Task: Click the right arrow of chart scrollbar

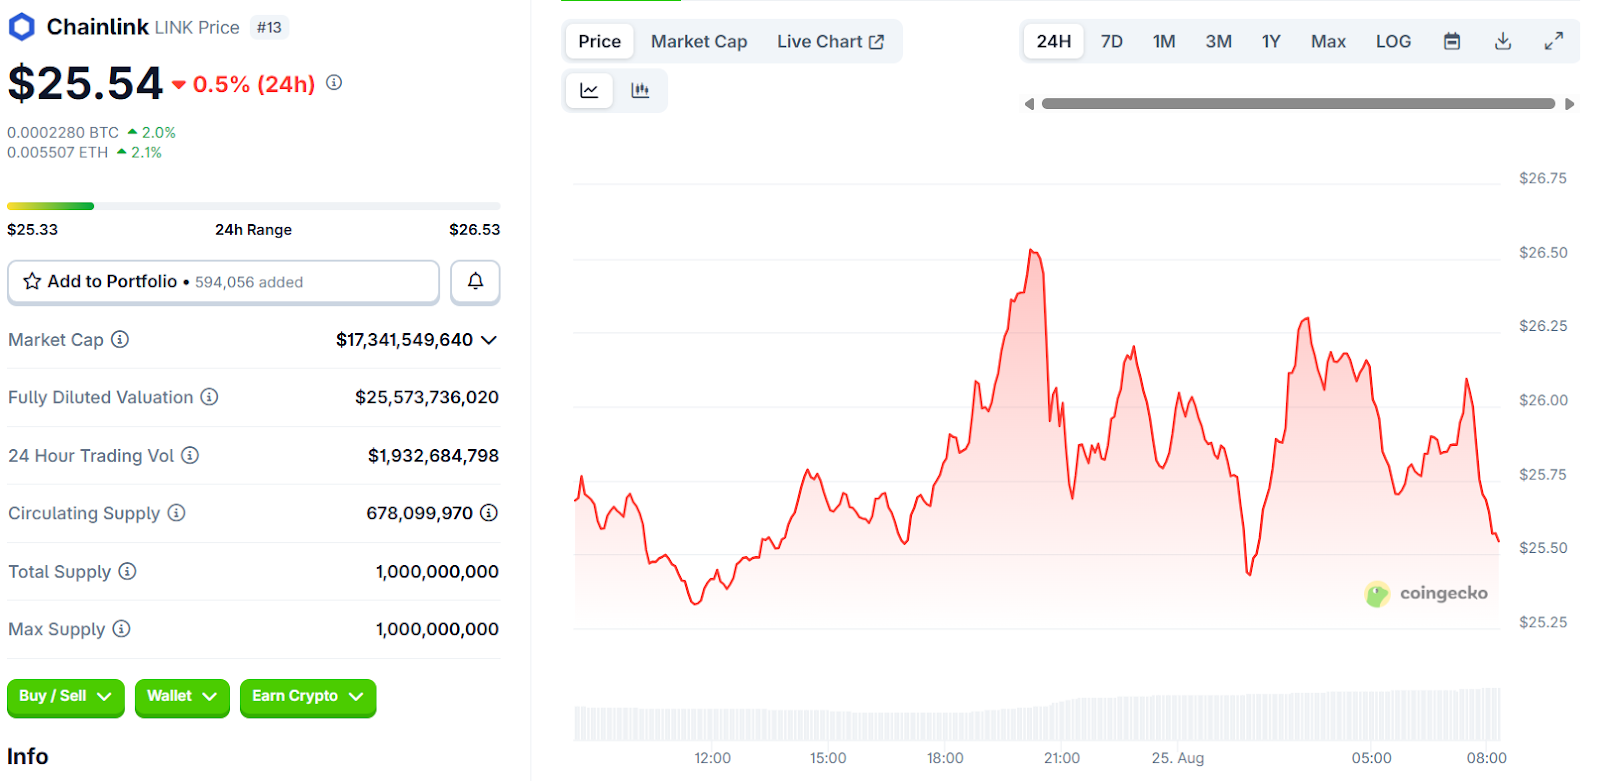Action: coord(1569,104)
